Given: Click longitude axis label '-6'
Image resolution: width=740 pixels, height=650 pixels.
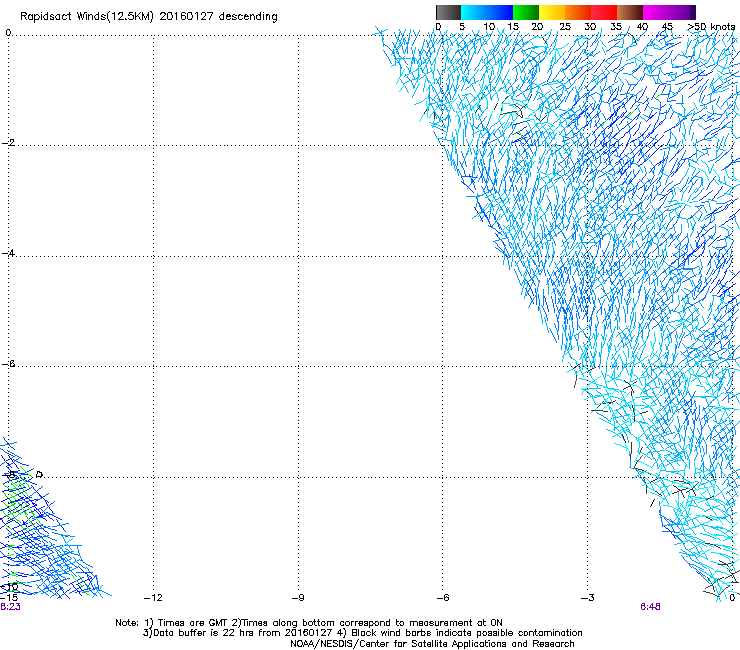Looking at the screenshot, I should pos(443,598).
